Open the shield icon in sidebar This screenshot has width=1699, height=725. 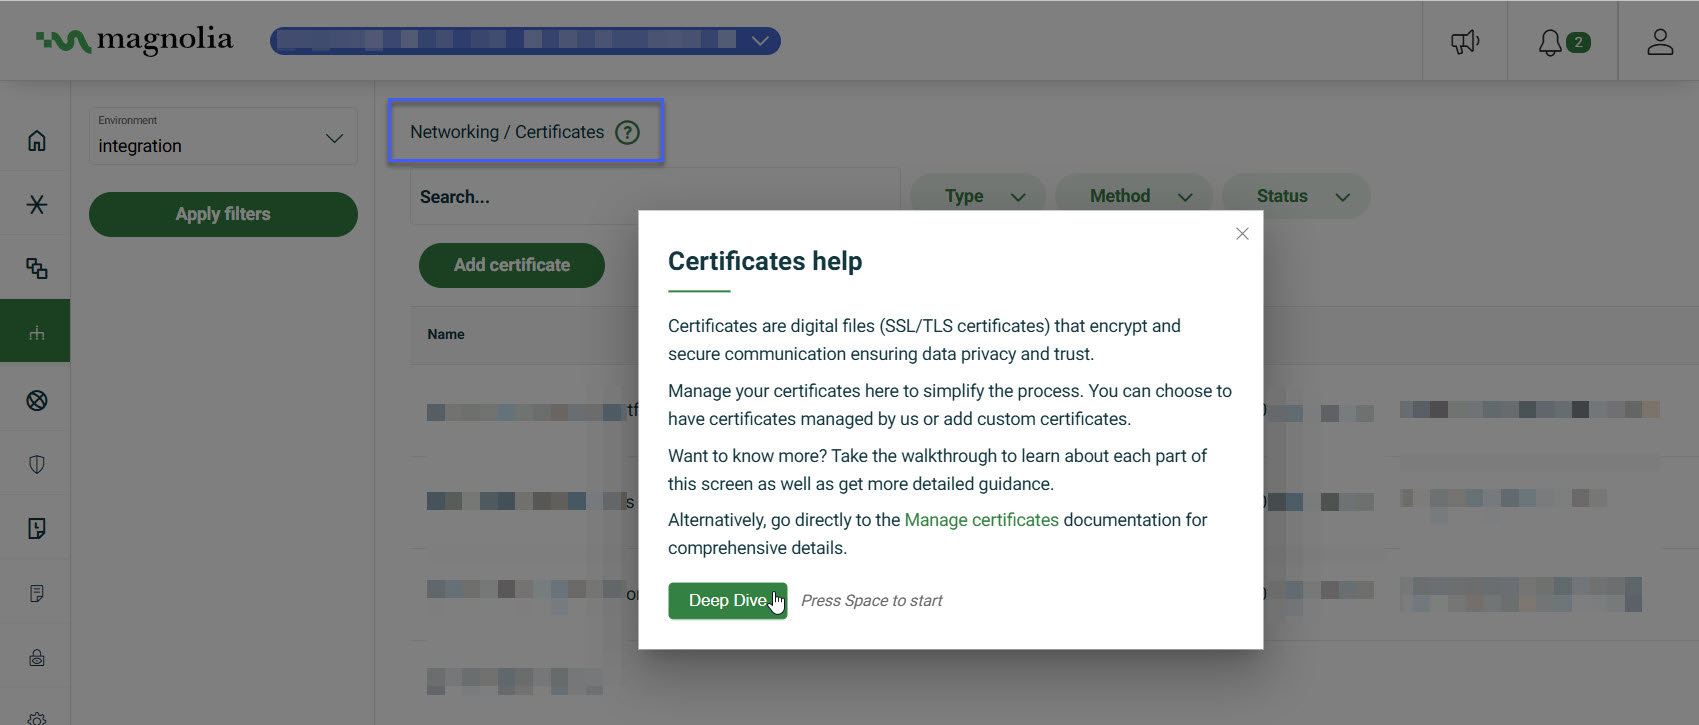click(x=37, y=464)
